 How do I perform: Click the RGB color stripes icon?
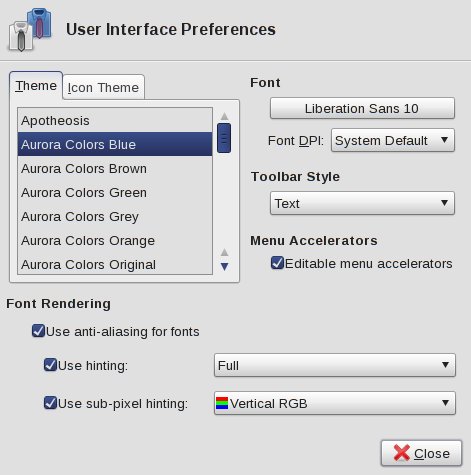(222, 403)
